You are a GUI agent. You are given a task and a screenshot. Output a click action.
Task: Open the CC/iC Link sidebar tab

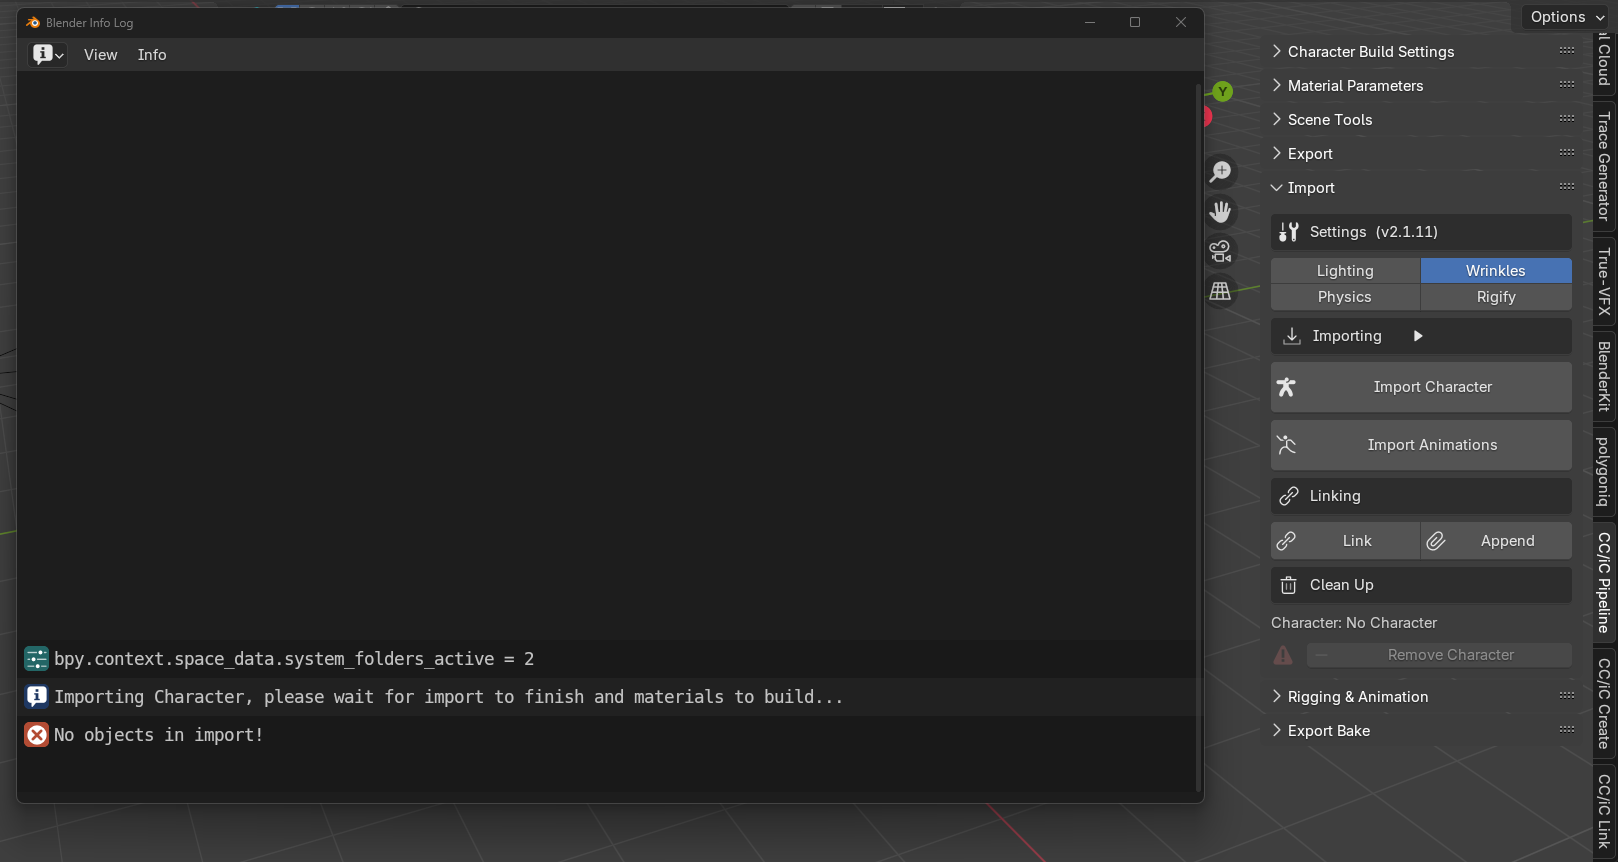point(1604,811)
